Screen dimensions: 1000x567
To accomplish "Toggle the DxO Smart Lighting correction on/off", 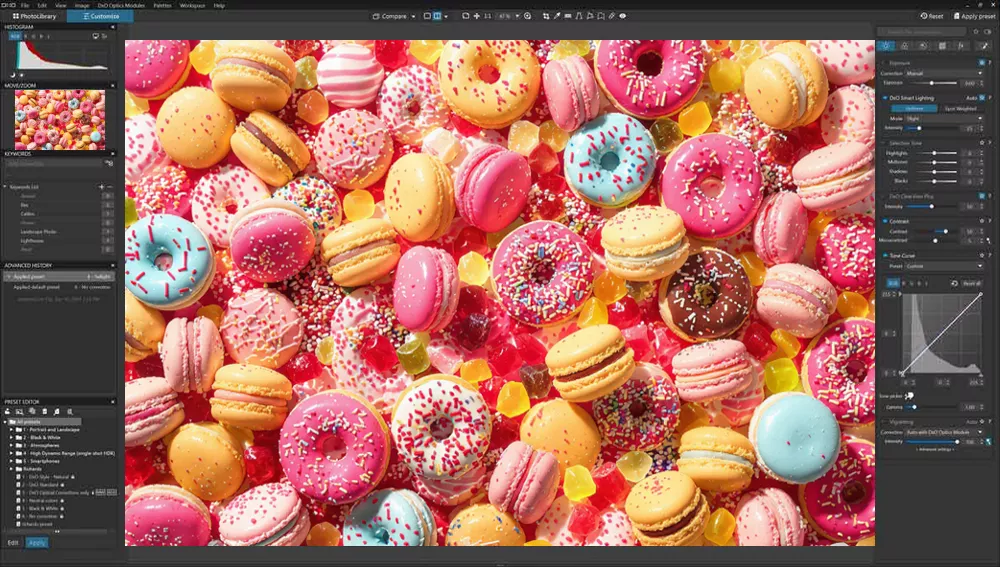I will tap(885, 98).
